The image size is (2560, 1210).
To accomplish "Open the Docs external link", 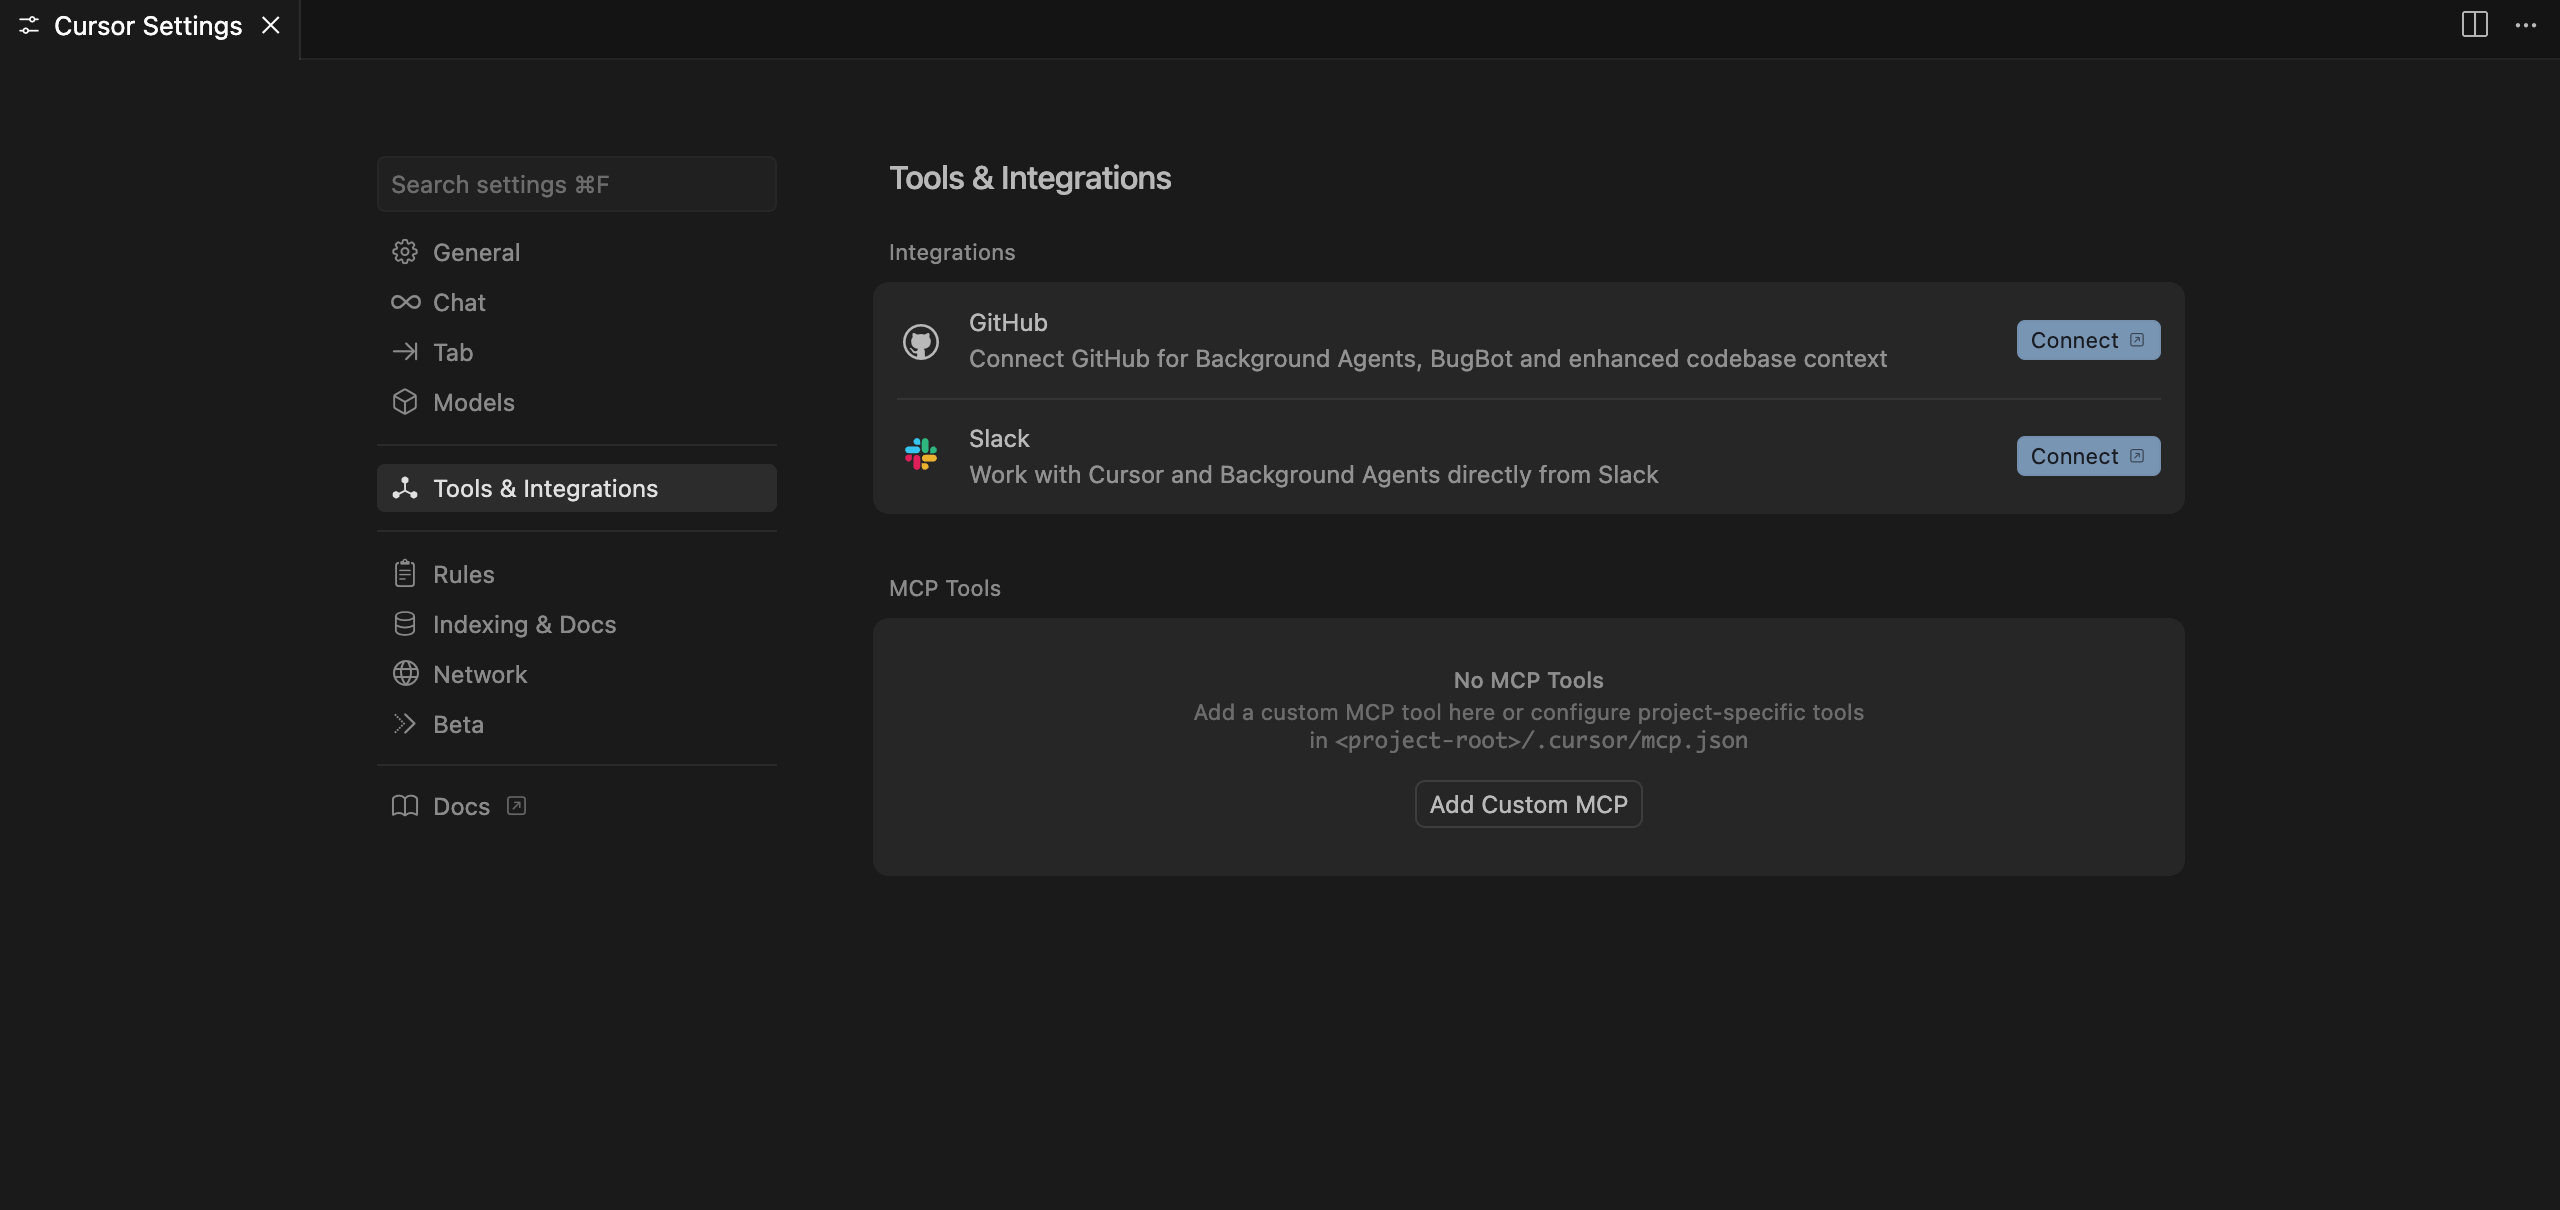I will click(x=577, y=806).
